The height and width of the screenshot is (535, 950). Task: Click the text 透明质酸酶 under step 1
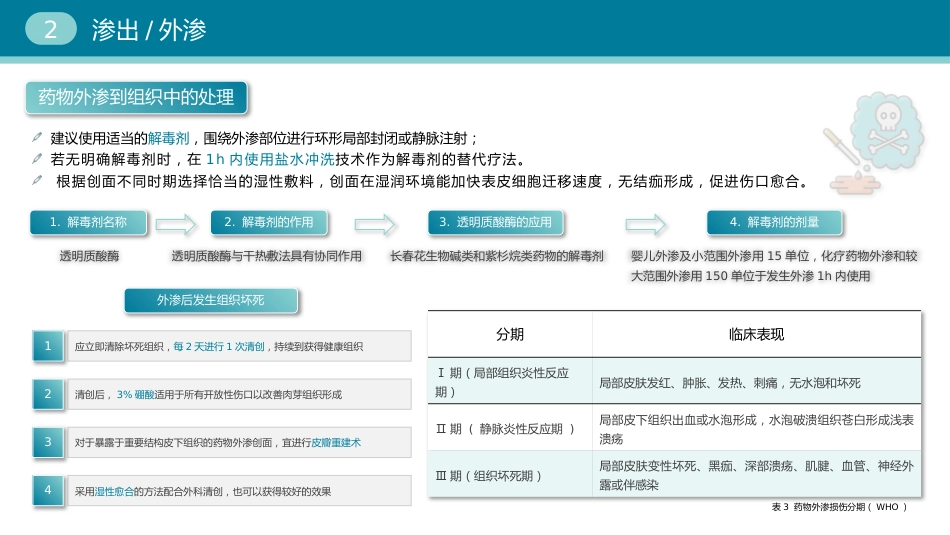pyautogui.click(x=89, y=256)
